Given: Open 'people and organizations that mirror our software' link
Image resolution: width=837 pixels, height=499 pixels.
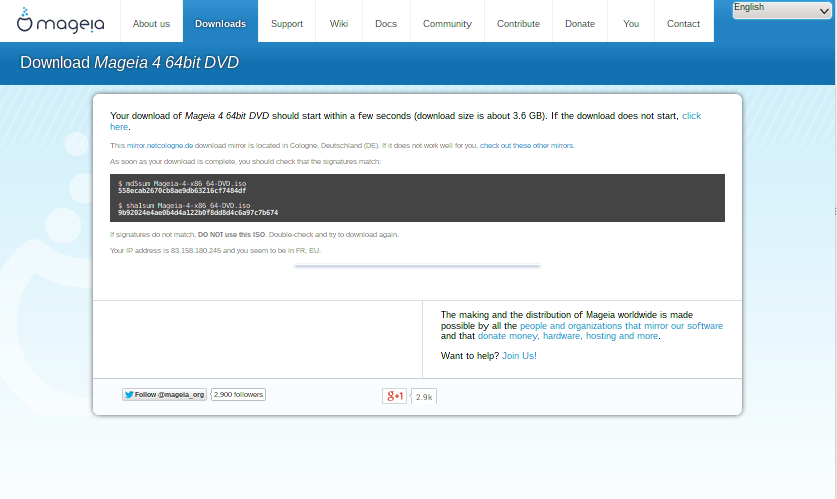Looking at the screenshot, I should click(621, 326).
